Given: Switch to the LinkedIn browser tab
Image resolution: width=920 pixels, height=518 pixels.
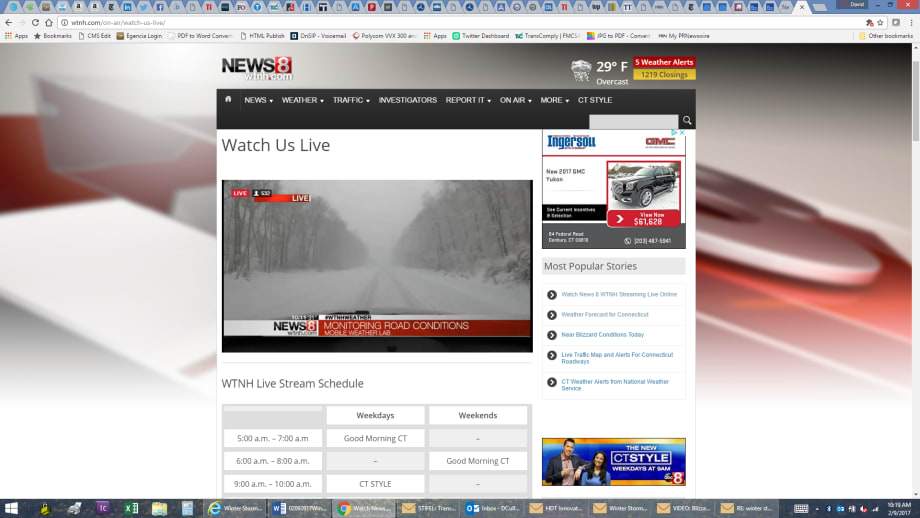Looking at the screenshot, I should 127,7.
